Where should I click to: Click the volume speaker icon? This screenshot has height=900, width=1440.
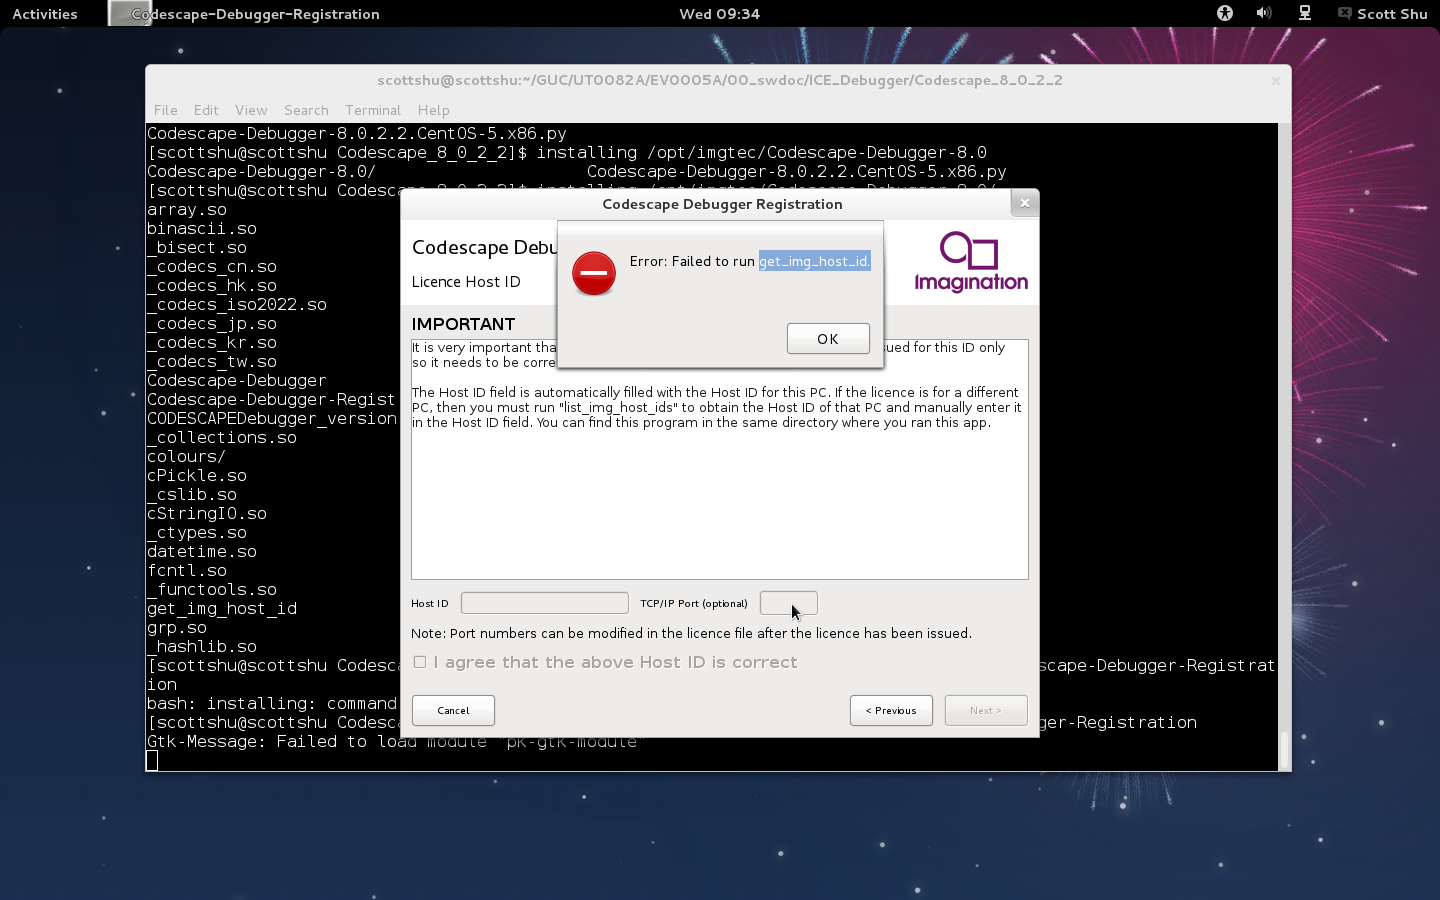coord(1264,13)
